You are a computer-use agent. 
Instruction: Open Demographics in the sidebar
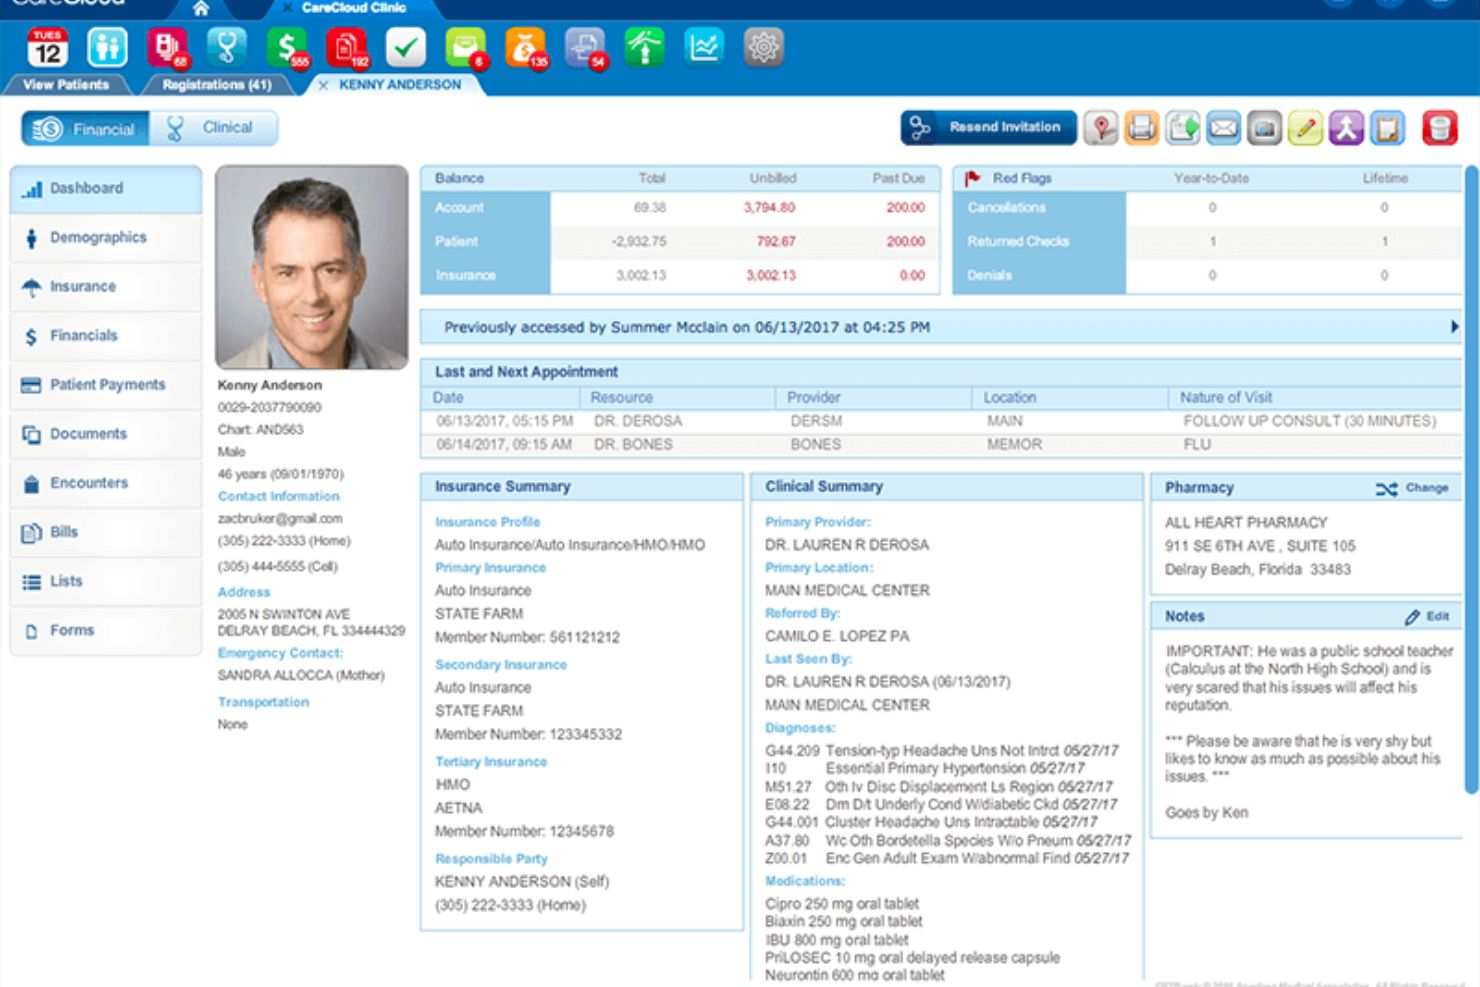click(x=106, y=238)
